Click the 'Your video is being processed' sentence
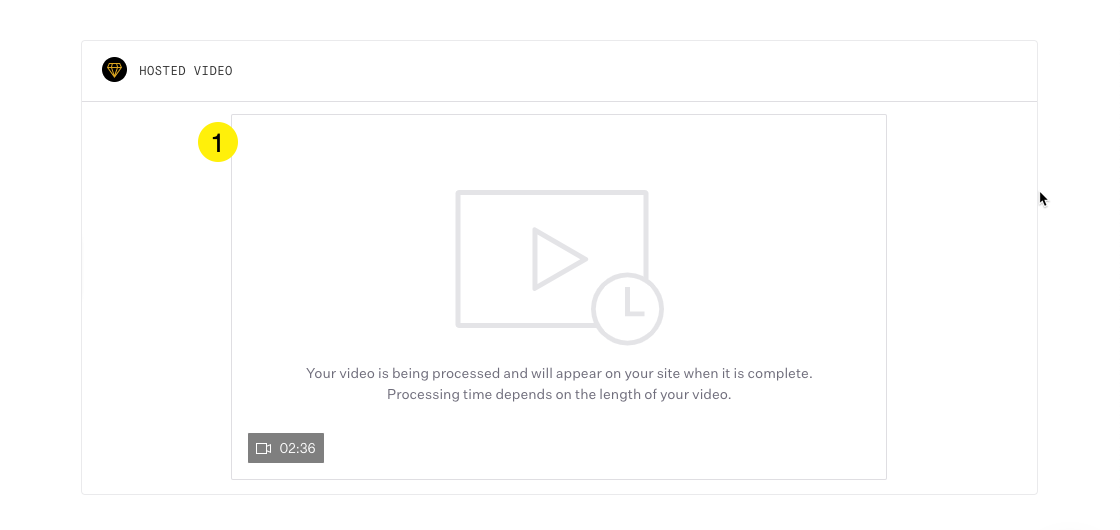The height and width of the screenshot is (530, 1120). pyautogui.click(x=559, y=374)
